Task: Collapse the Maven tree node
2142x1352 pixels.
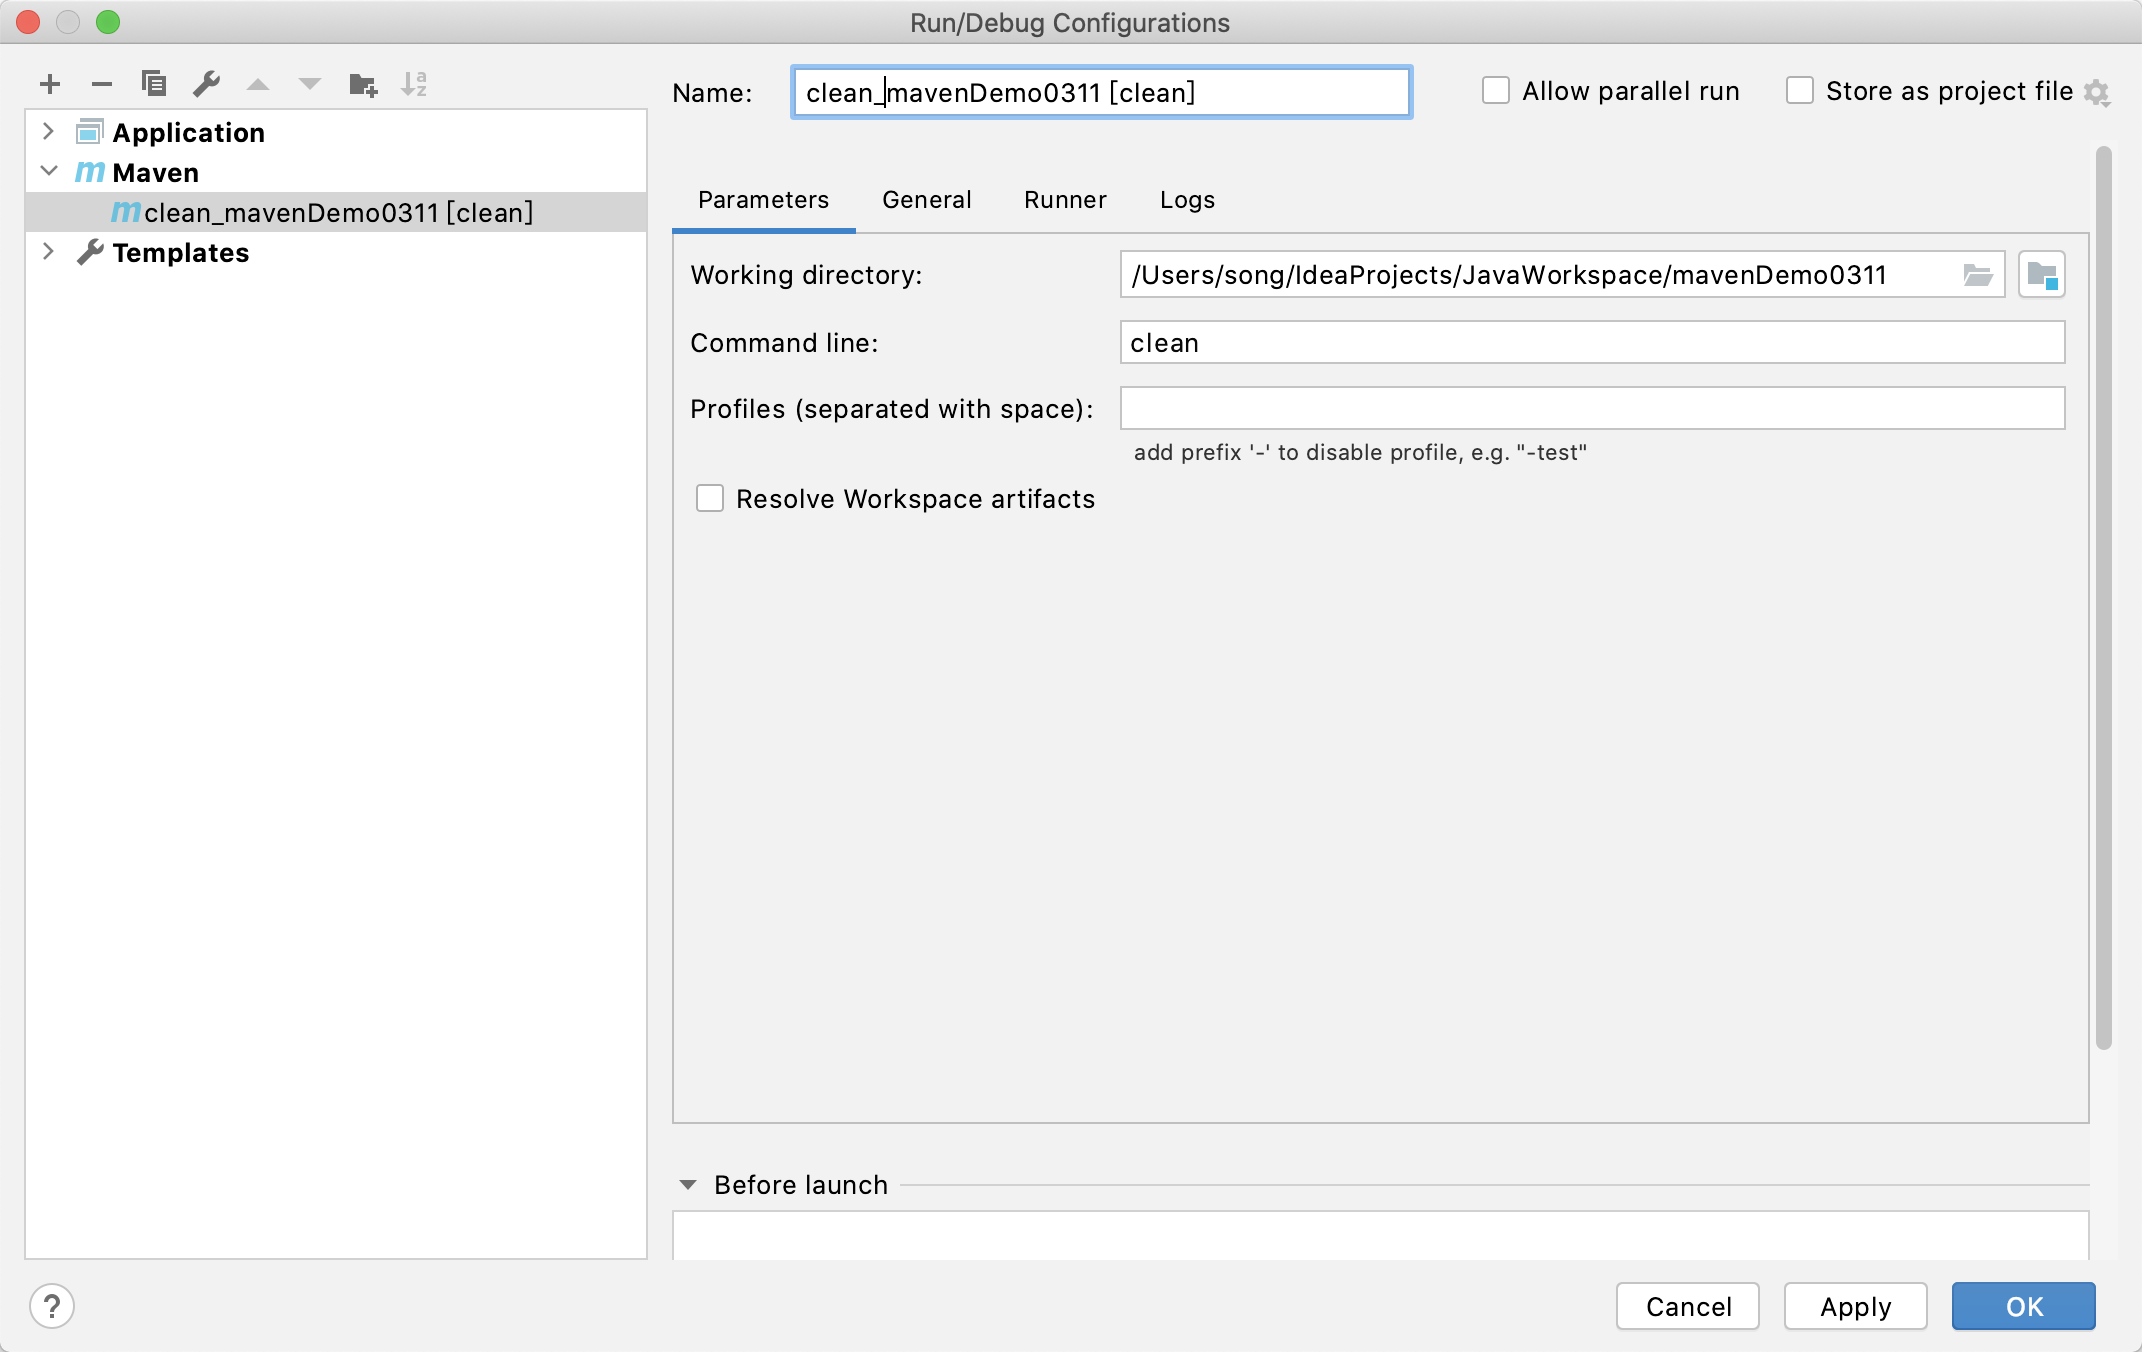Action: 48,172
